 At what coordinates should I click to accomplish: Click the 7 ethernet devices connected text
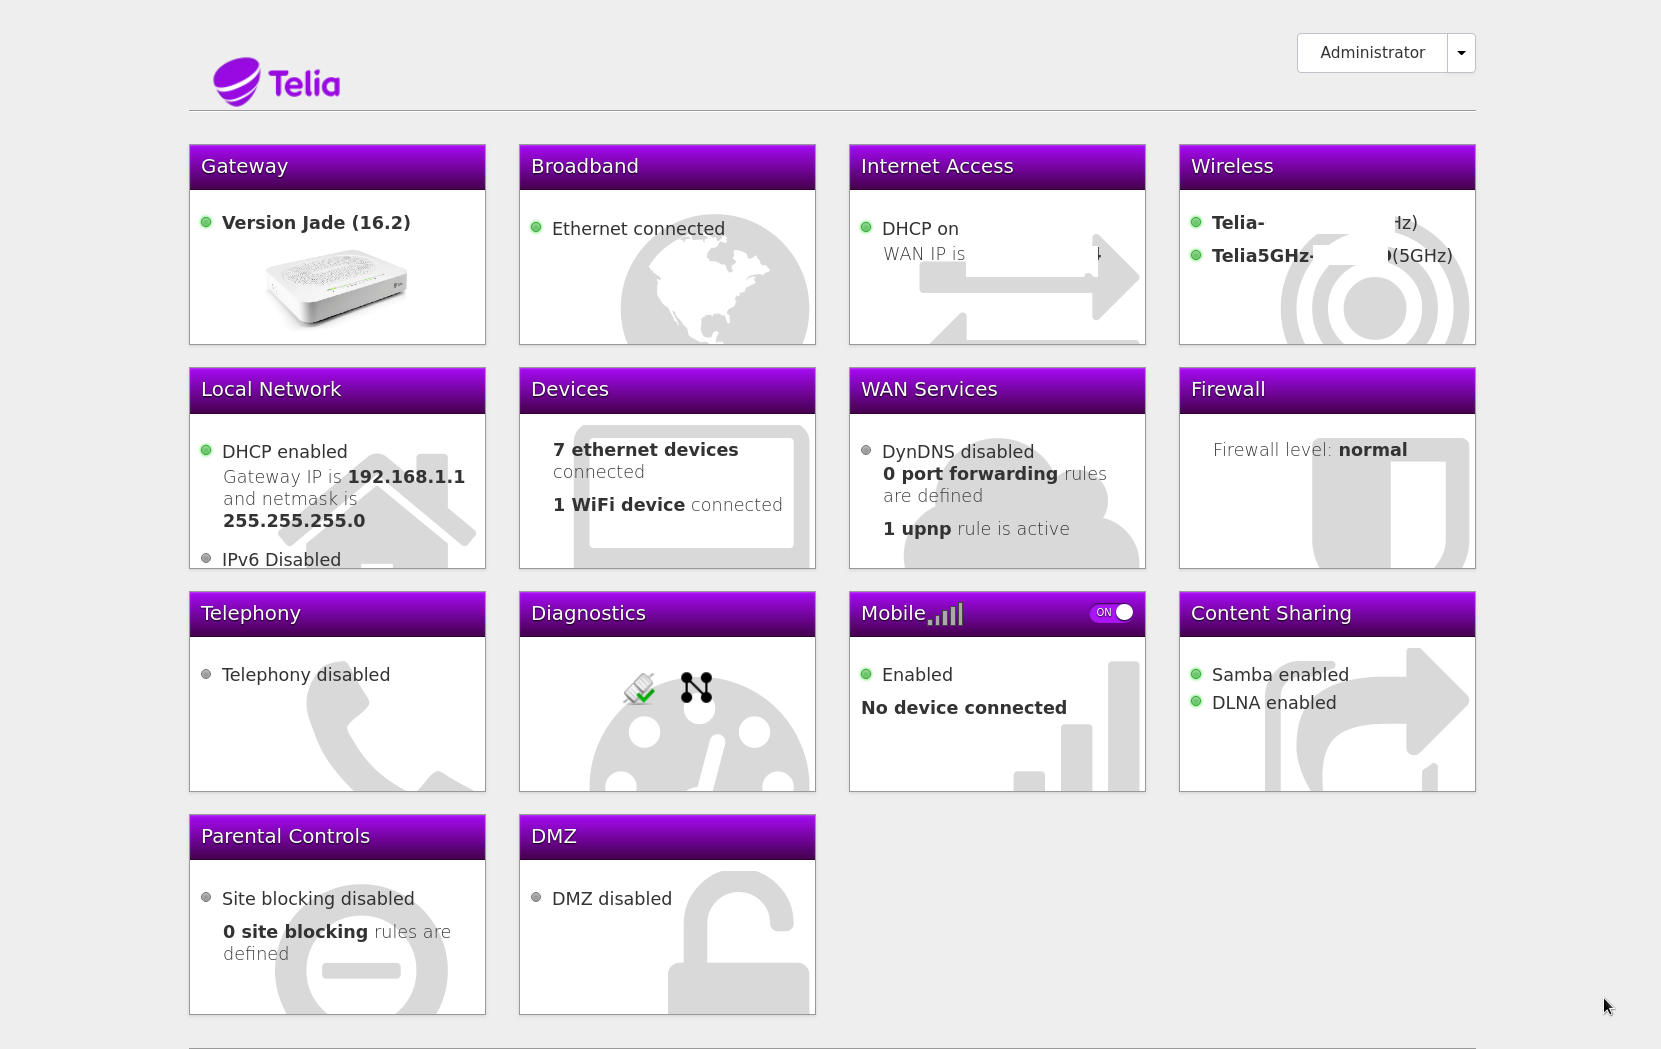pyautogui.click(x=646, y=461)
